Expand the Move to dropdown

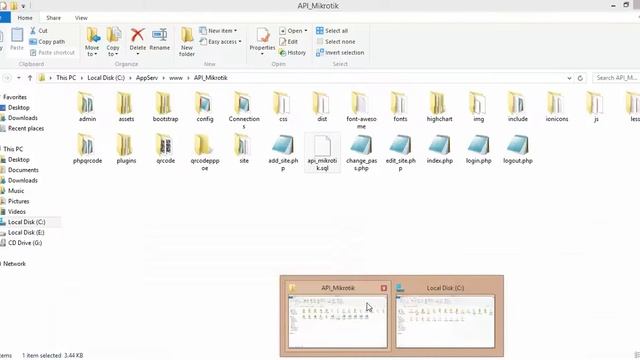(x=92, y=51)
